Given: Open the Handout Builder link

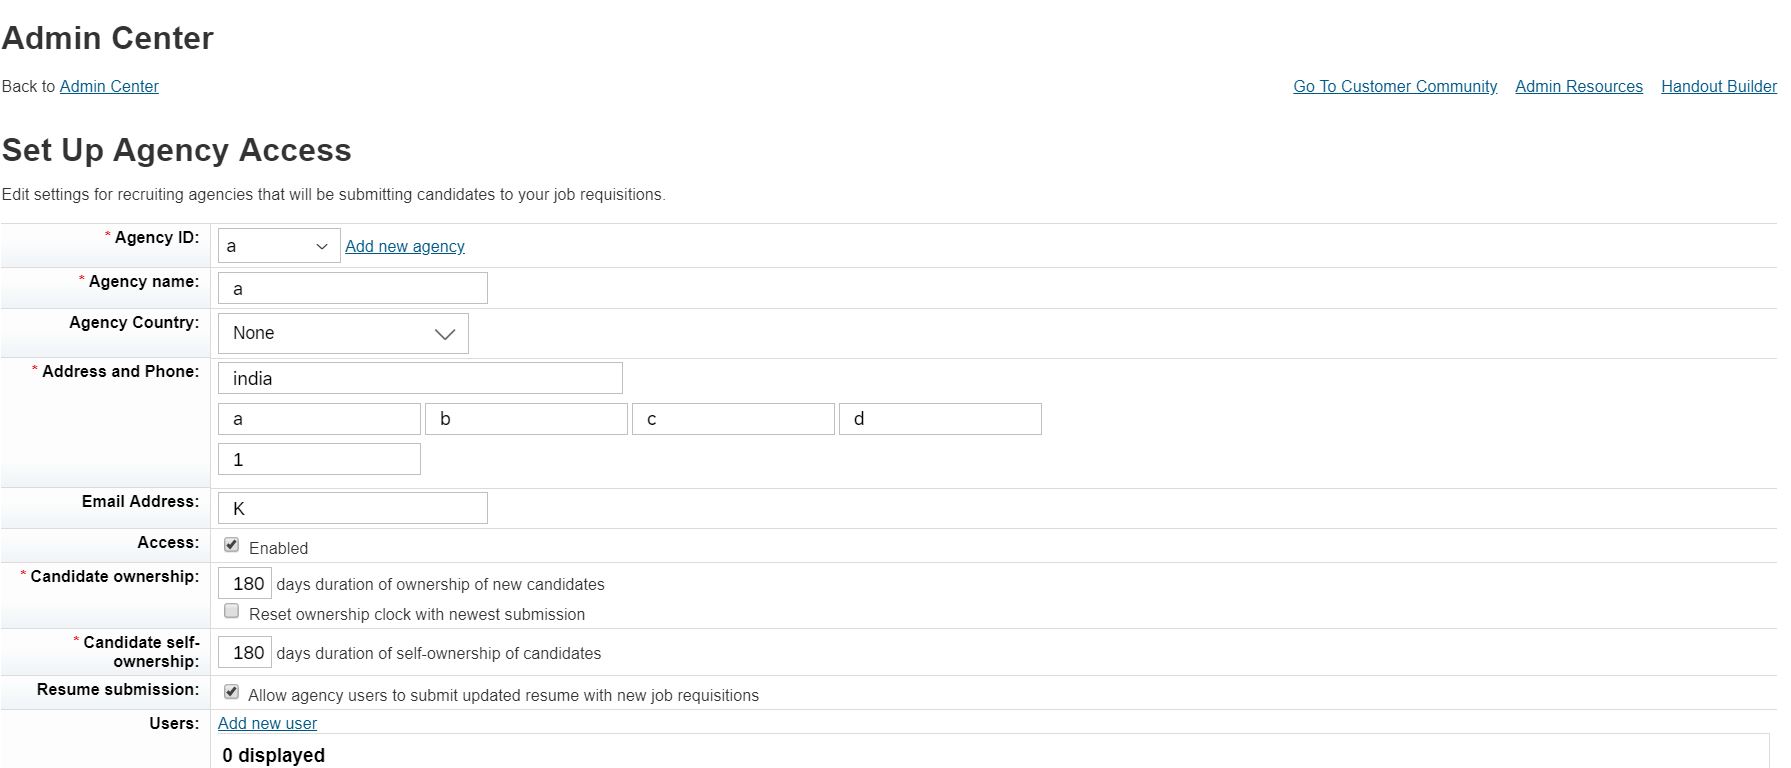Looking at the screenshot, I should point(1719,86).
